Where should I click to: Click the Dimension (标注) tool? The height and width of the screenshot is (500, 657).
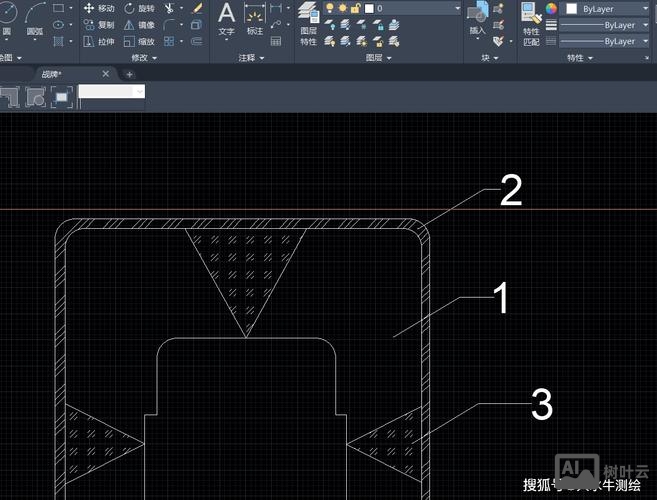pos(254,18)
